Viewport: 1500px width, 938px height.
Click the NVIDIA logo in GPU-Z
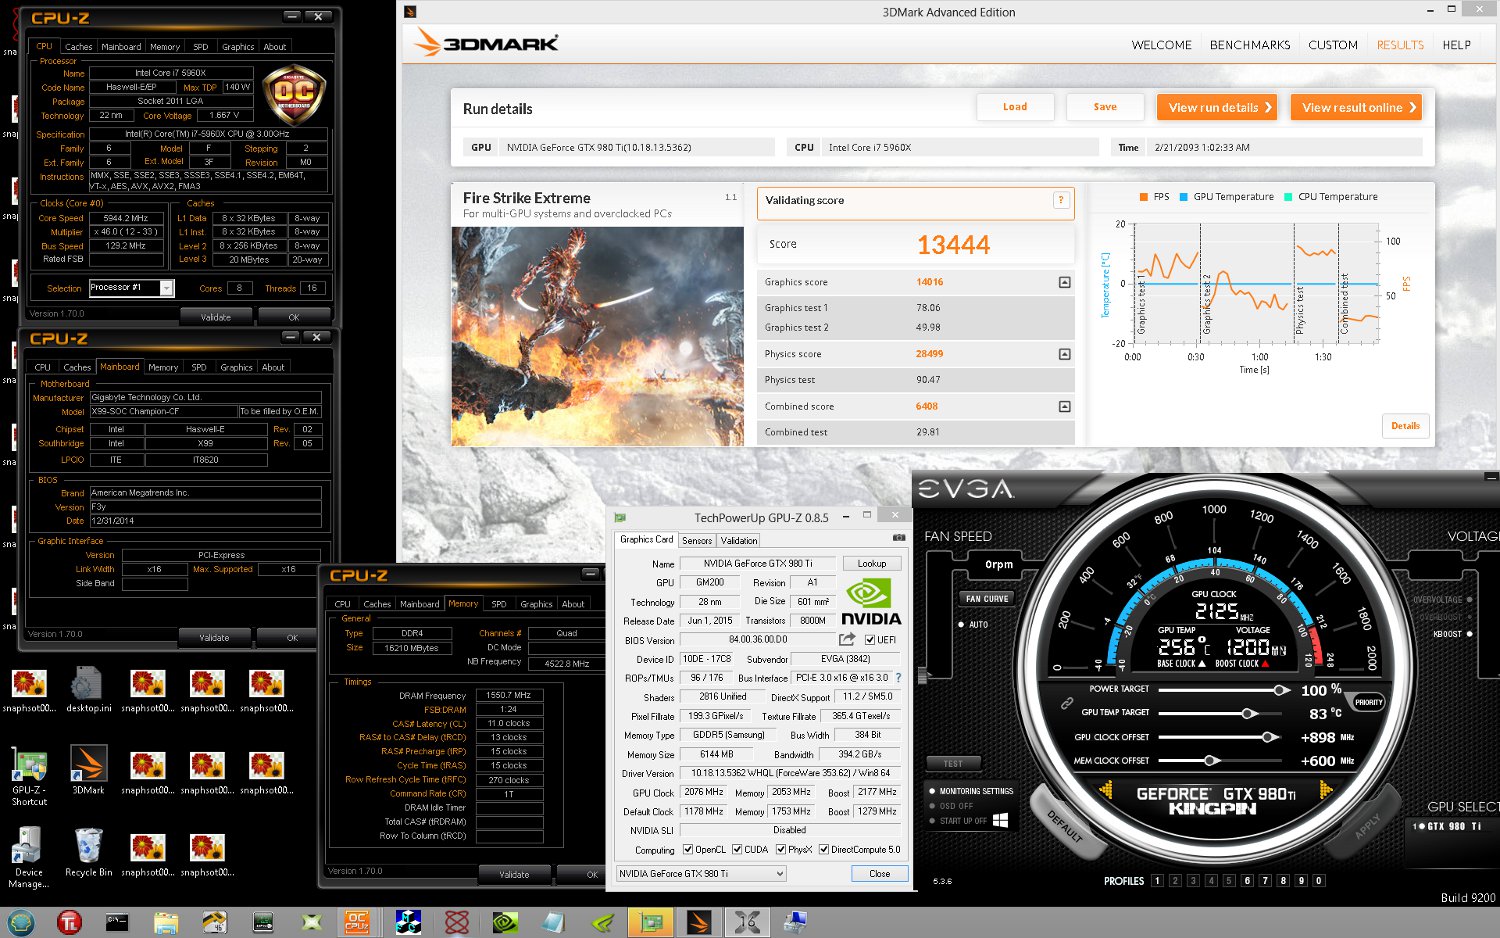coord(870,602)
